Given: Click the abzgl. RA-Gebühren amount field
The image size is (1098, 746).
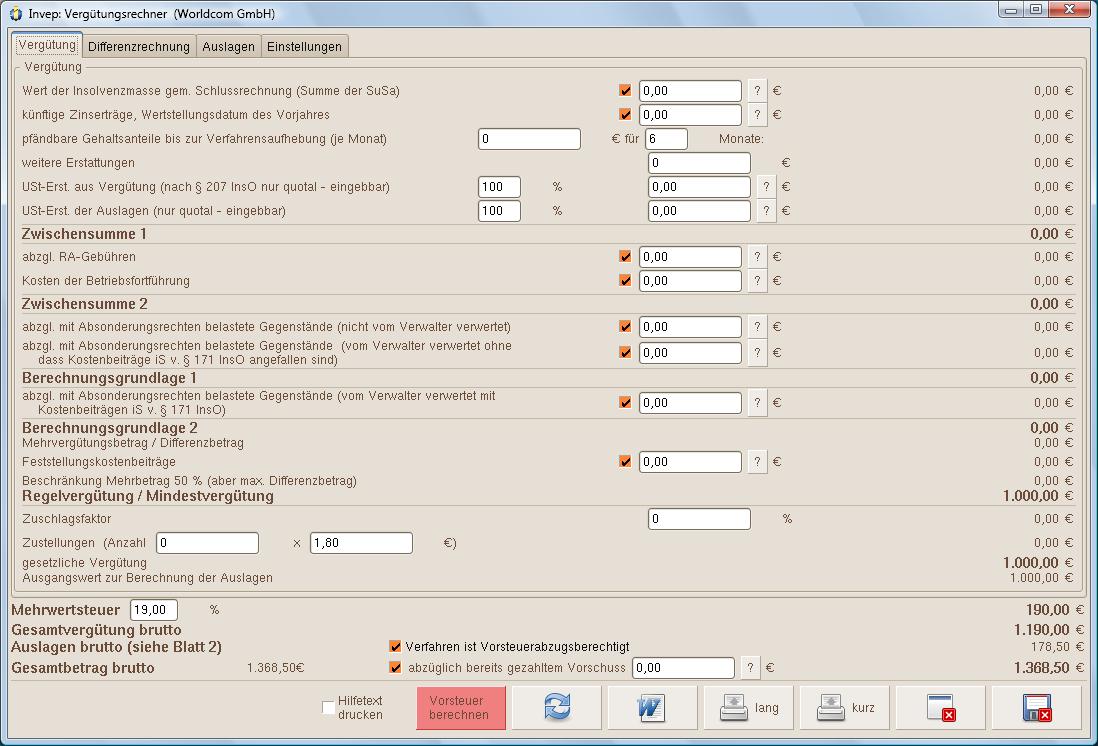Looking at the screenshot, I should click(x=690, y=256).
